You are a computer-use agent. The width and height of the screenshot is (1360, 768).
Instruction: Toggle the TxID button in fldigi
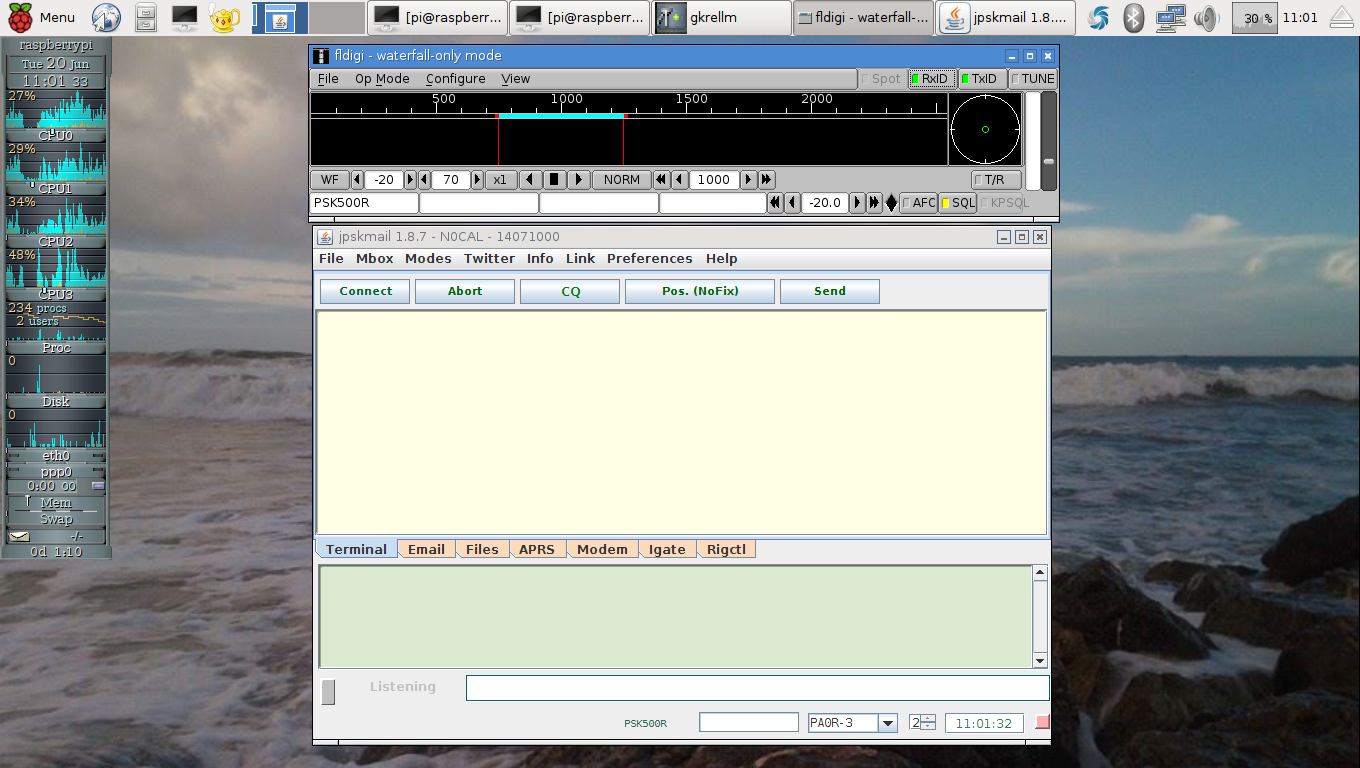pos(979,79)
